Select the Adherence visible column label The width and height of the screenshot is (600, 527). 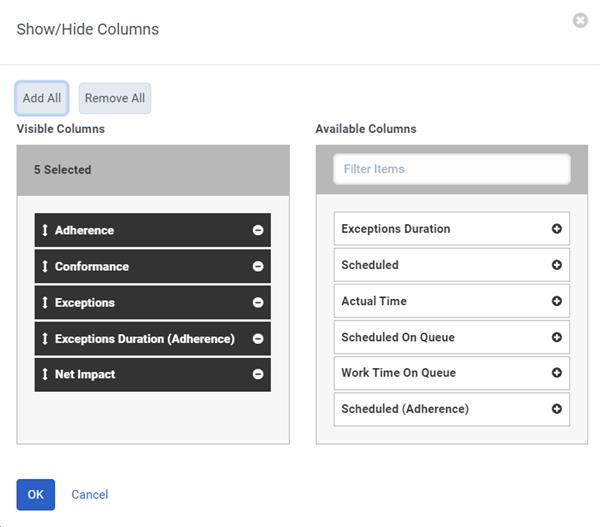84,230
